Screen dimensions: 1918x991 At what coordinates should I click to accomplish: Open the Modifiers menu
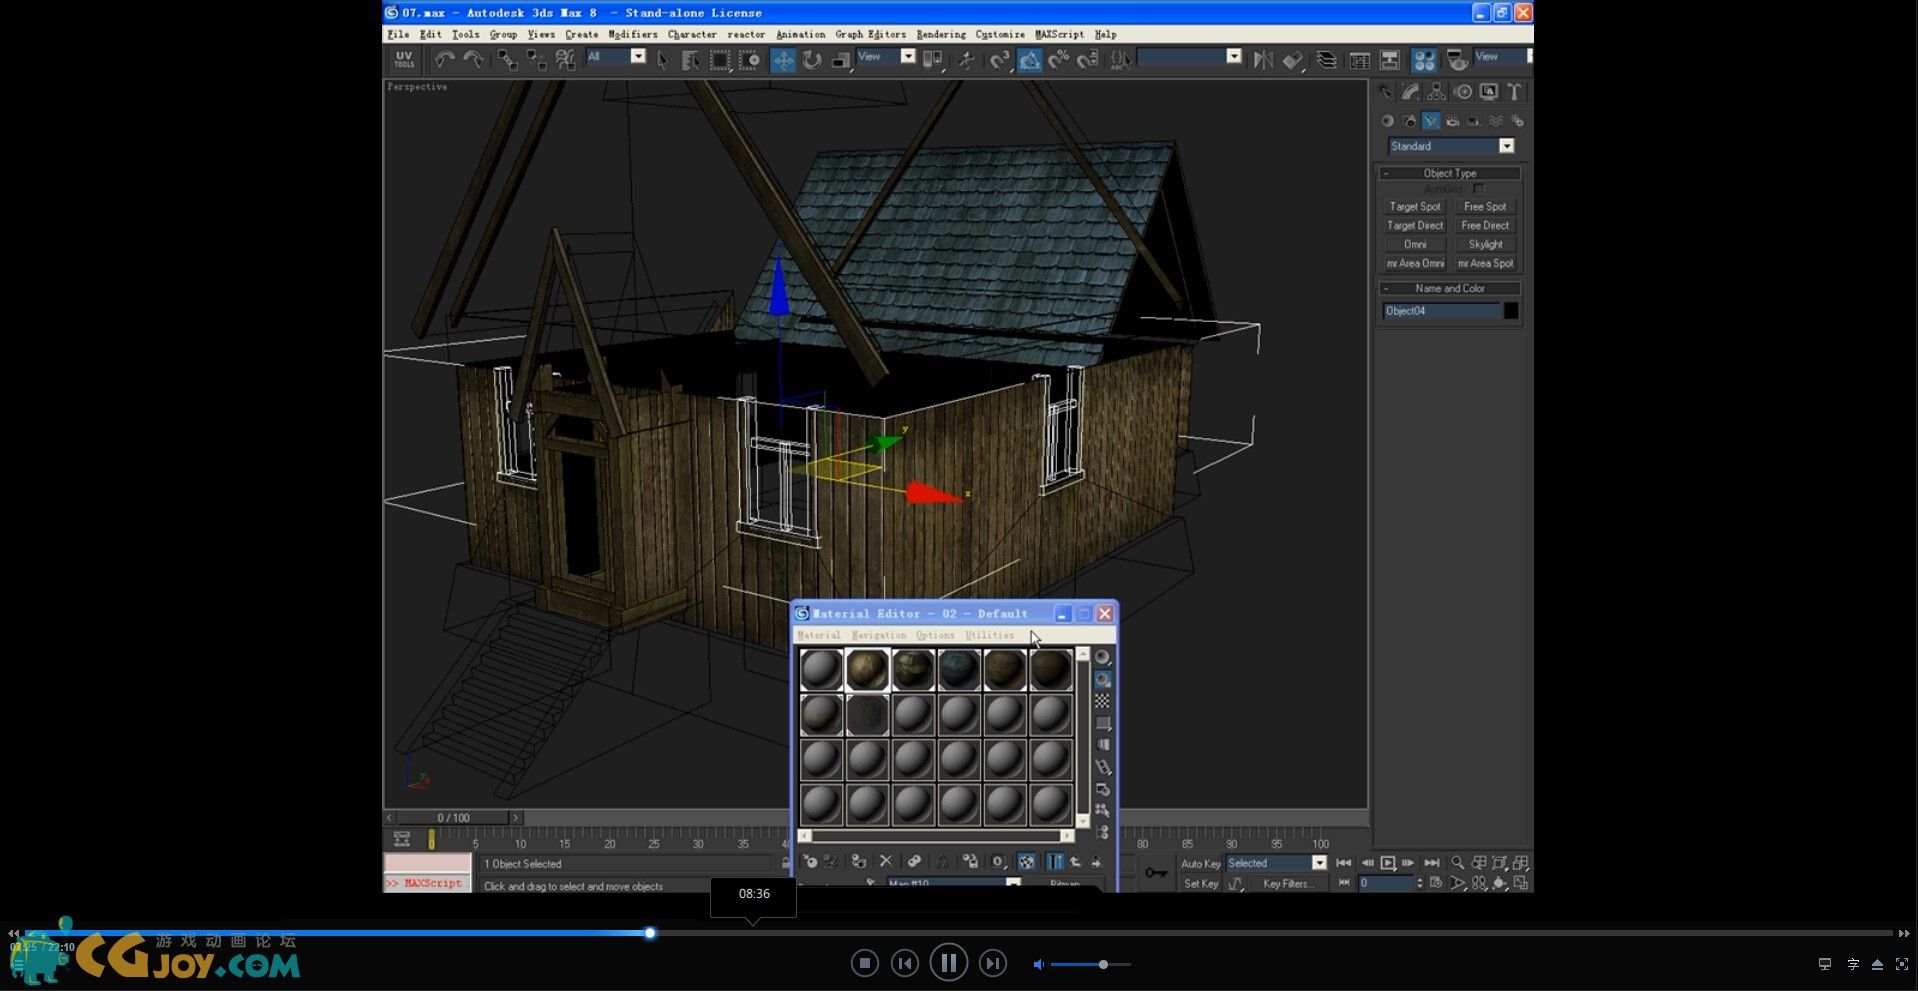pyautogui.click(x=632, y=34)
